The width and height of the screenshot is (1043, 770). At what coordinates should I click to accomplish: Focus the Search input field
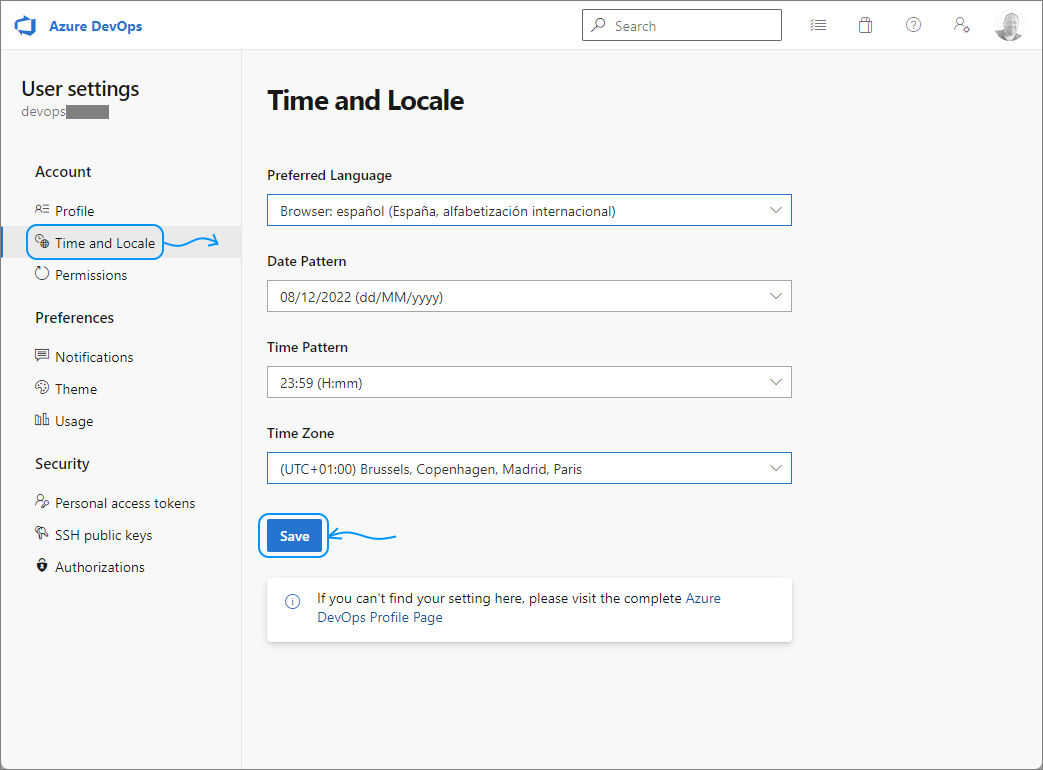point(682,25)
